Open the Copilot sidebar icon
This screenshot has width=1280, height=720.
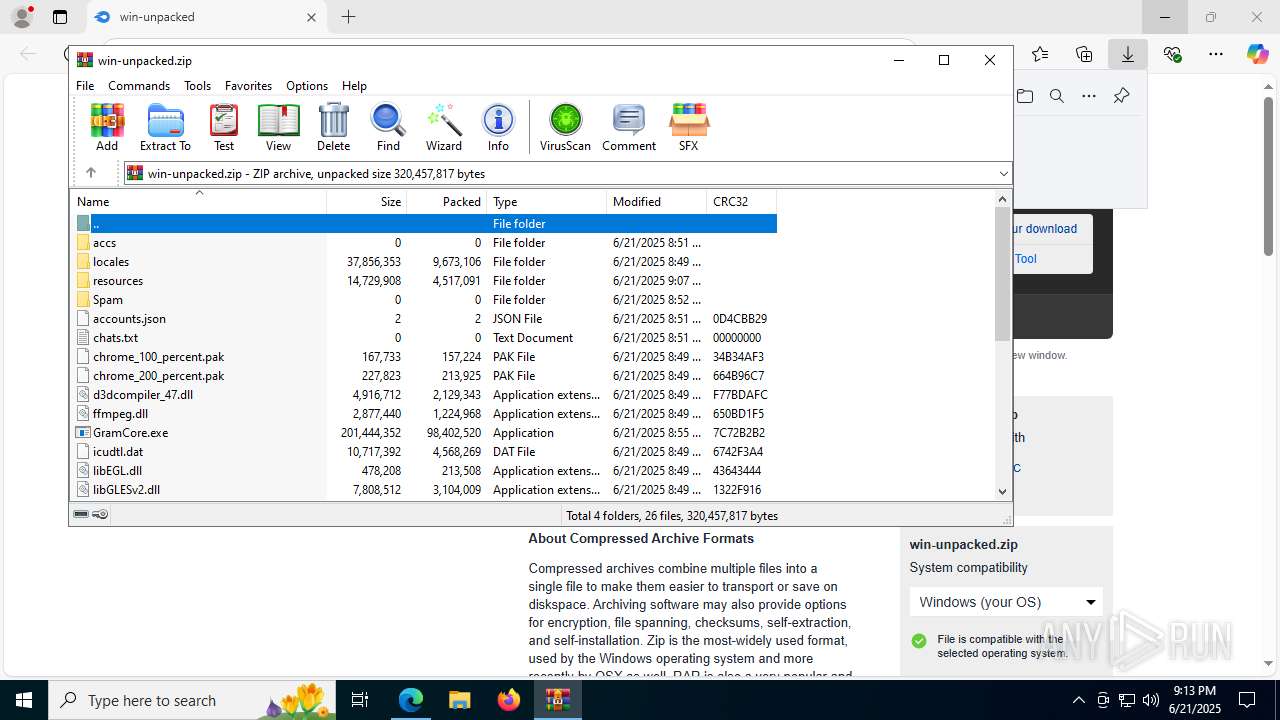click(x=1257, y=54)
